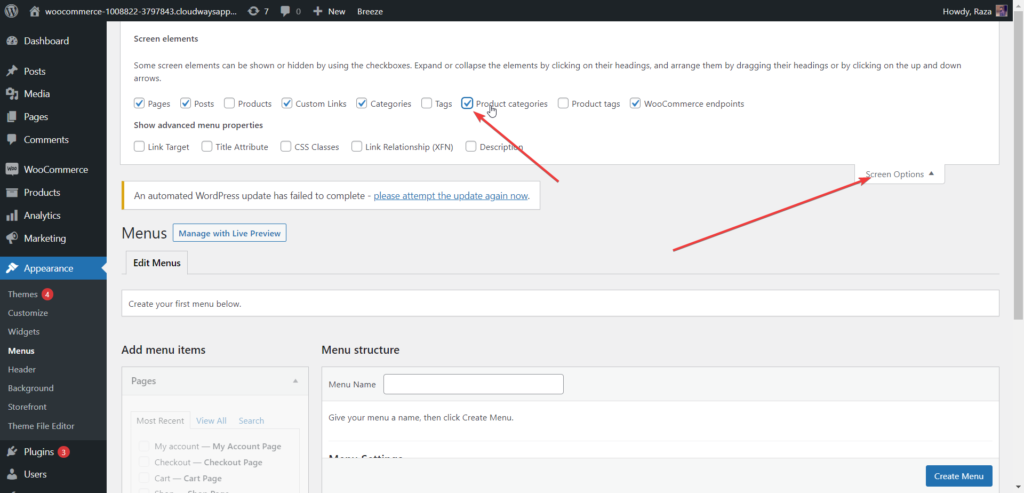This screenshot has width=1024, height=493.
Task: Click the comments bubble icon in admin bar
Action: click(x=287, y=11)
